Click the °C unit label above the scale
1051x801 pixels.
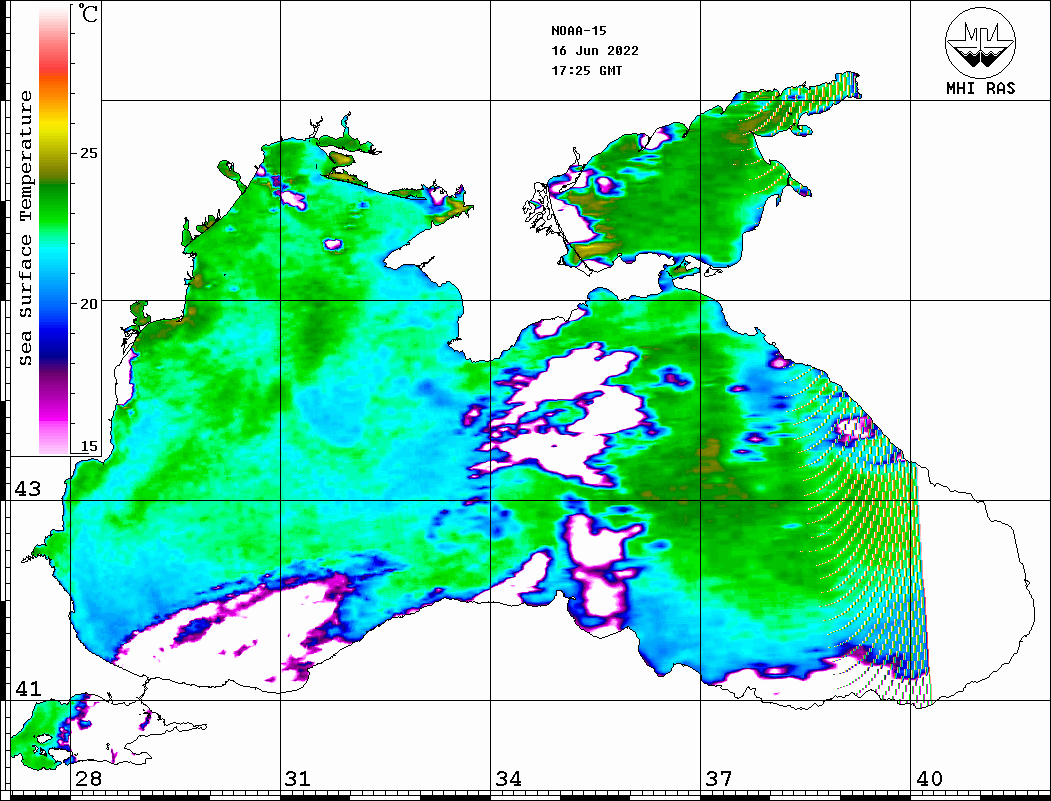coord(88,13)
